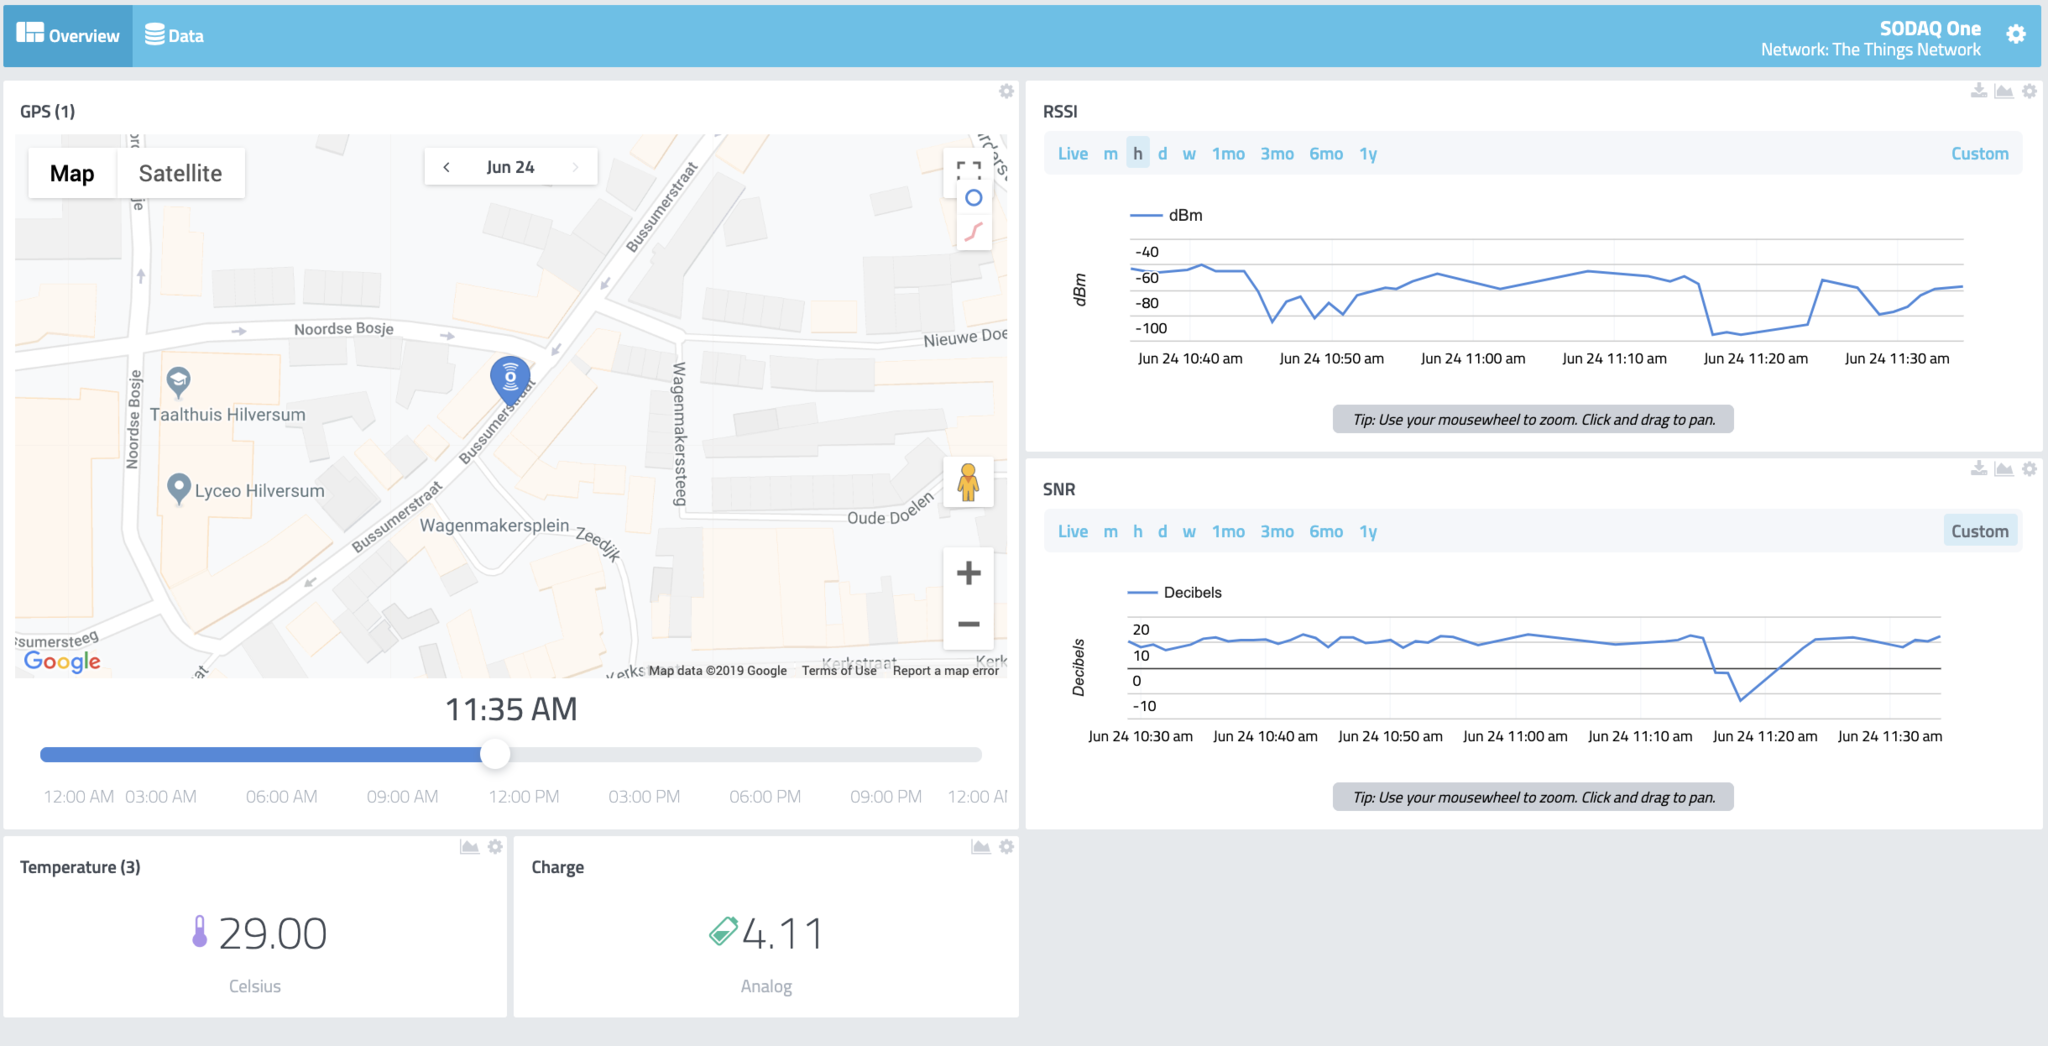The height and width of the screenshot is (1046, 2048).
Task: Open SNR widget settings gear
Action: pyautogui.click(x=2029, y=468)
